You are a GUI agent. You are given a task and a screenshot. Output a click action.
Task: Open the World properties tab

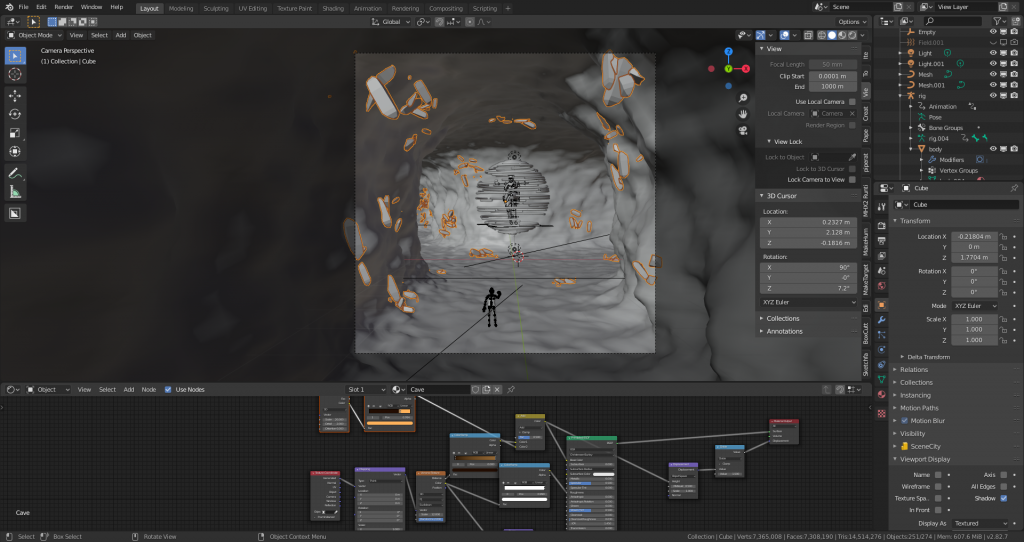click(882, 286)
